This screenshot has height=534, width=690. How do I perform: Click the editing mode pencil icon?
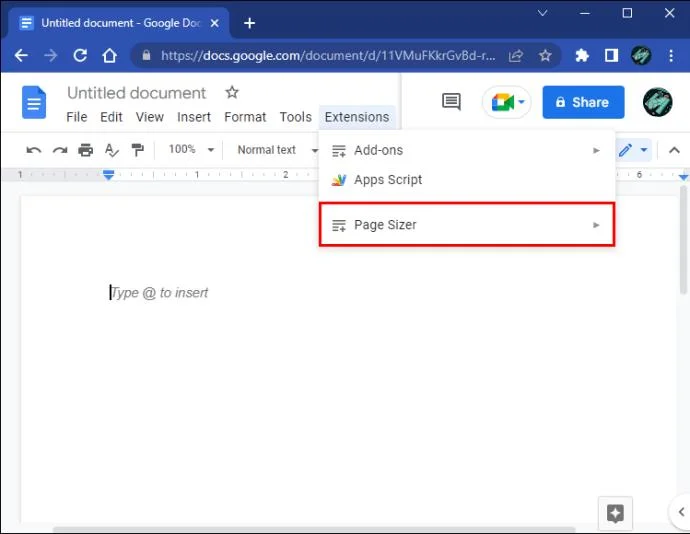pos(625,150)
